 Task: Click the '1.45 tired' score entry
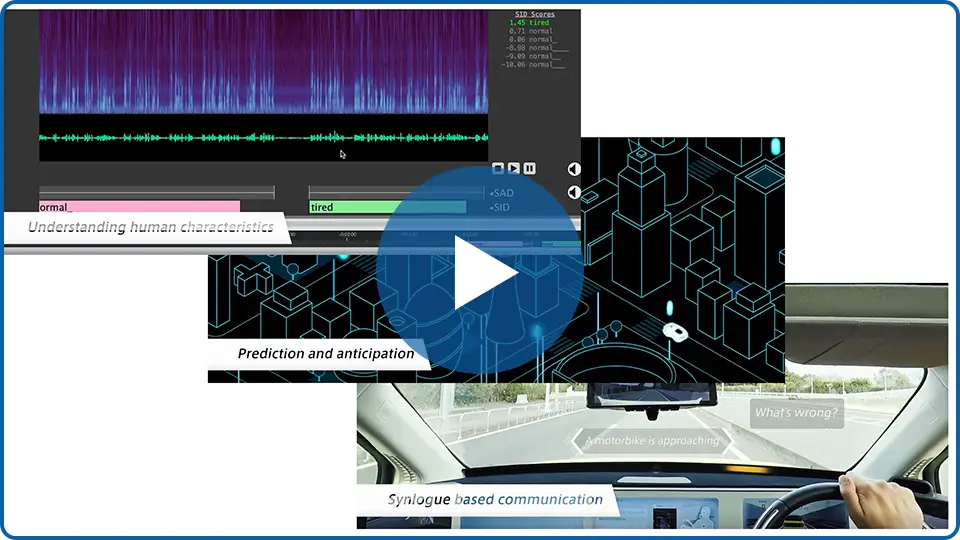click(x=529, y=23)
